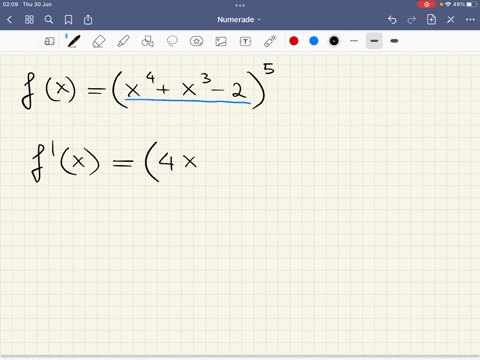480x360 pixels.
Task: Undo the last stroke
Action: [392, 20]
